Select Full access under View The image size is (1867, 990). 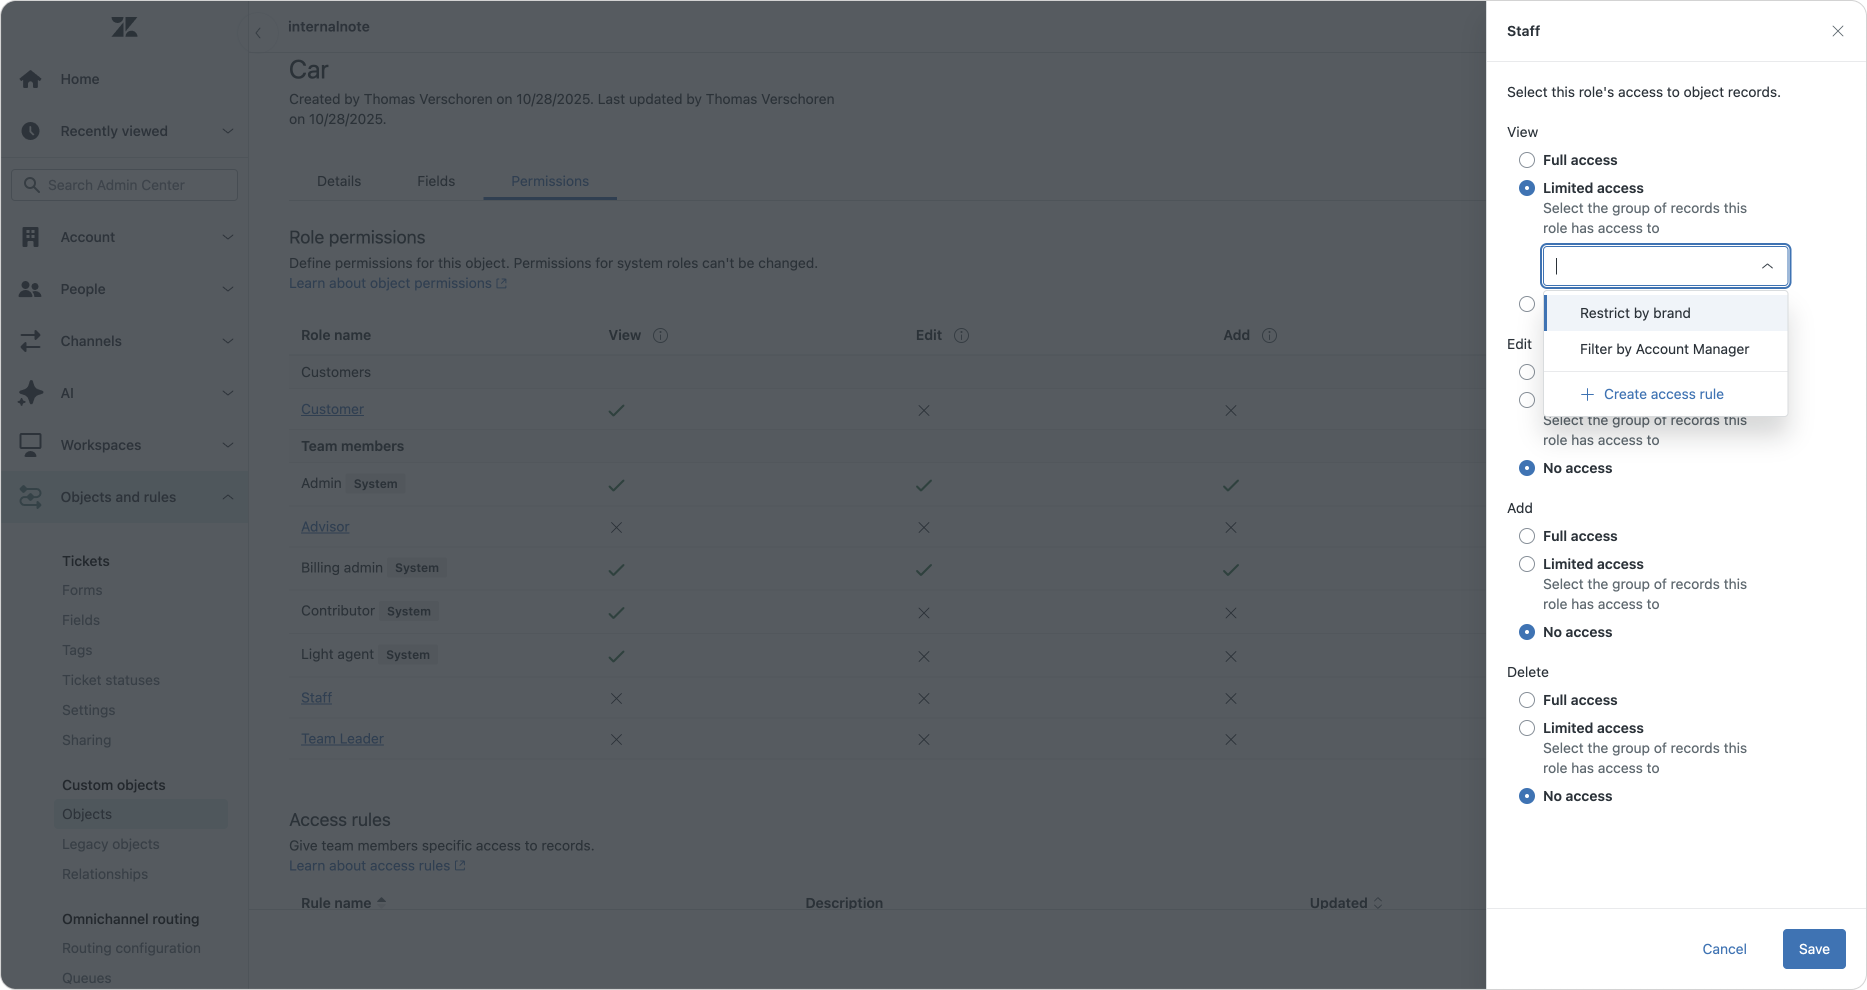[x=1527, y=160]
